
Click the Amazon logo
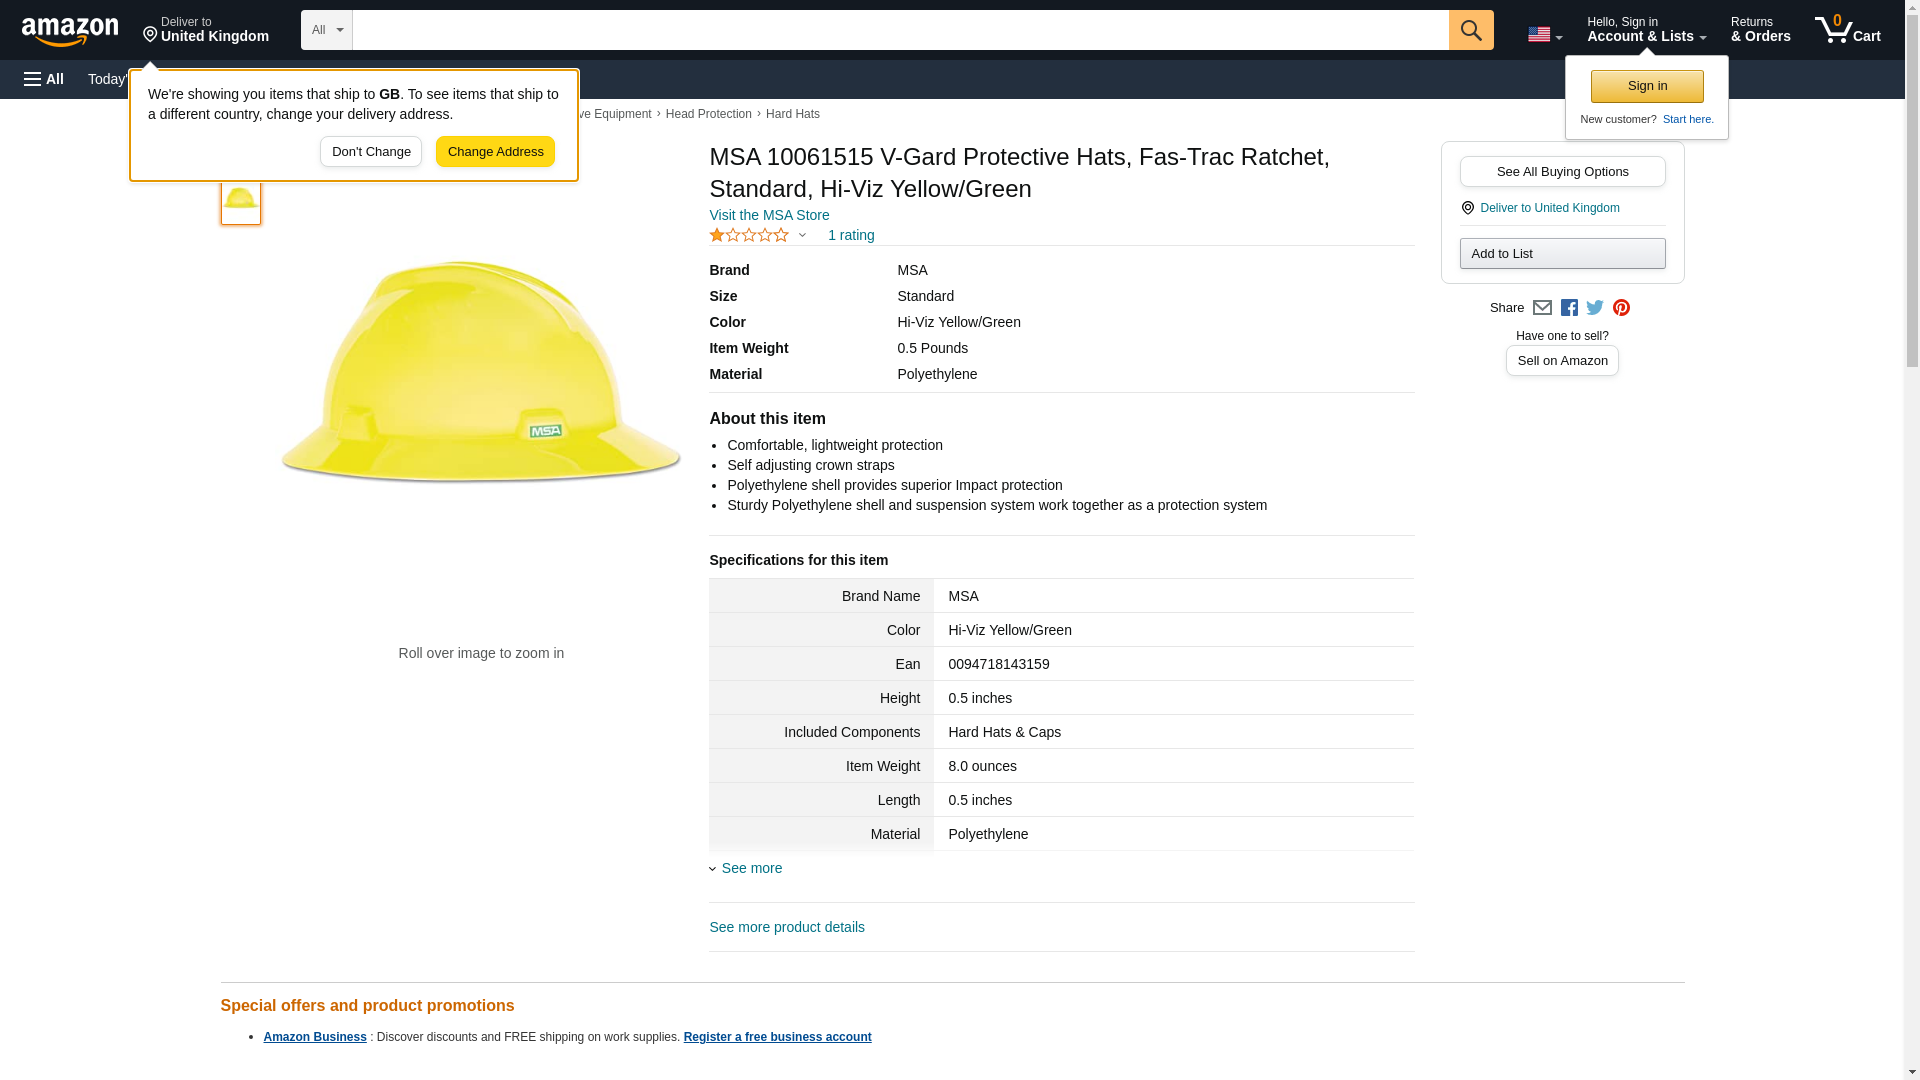pos(70,31)
